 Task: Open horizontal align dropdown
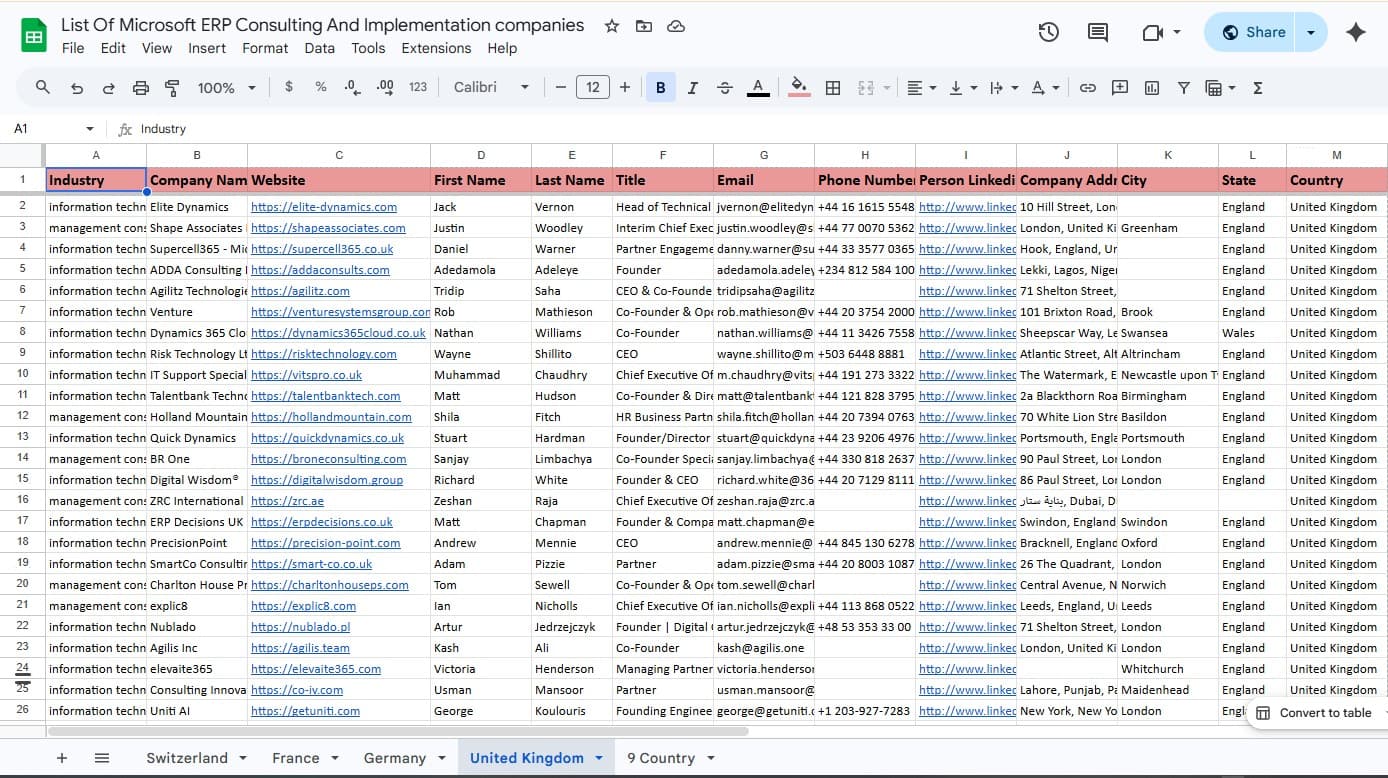pos(921,88)
